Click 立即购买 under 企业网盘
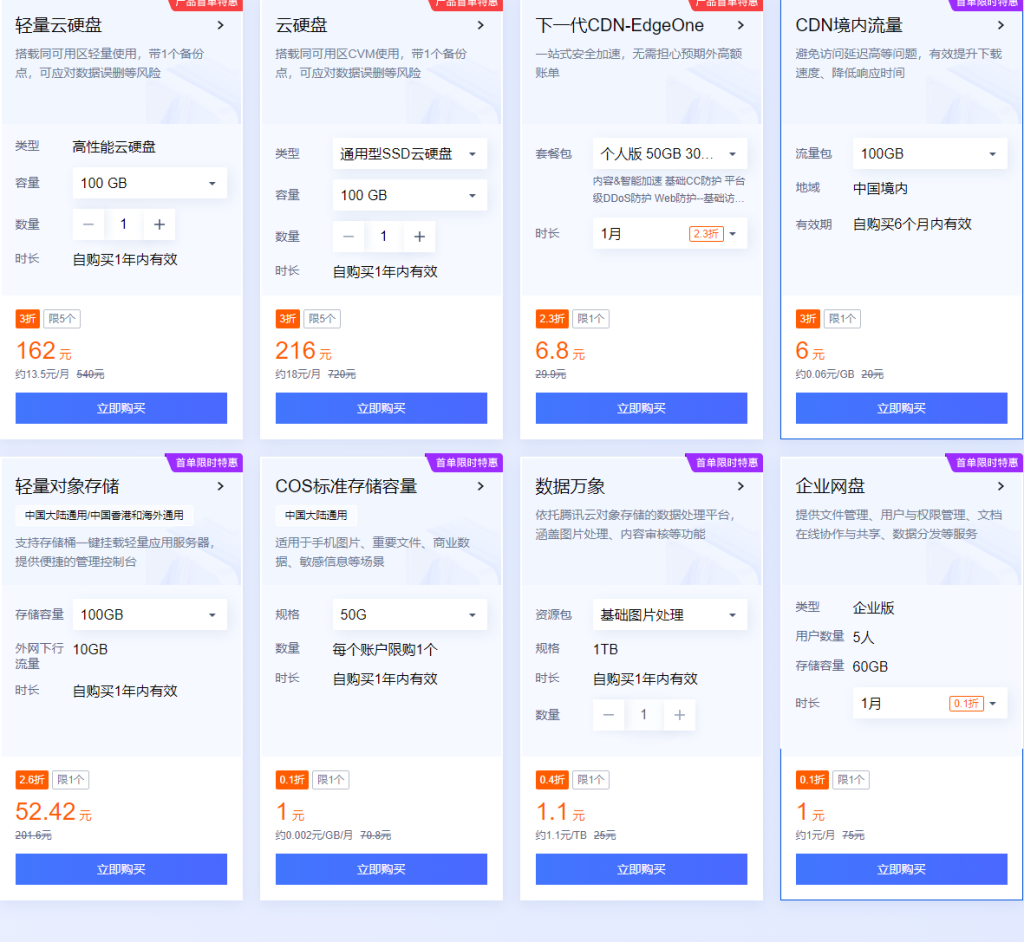Image resolution: width=1024 pixels, height=942 pixels. pos(901,869)
